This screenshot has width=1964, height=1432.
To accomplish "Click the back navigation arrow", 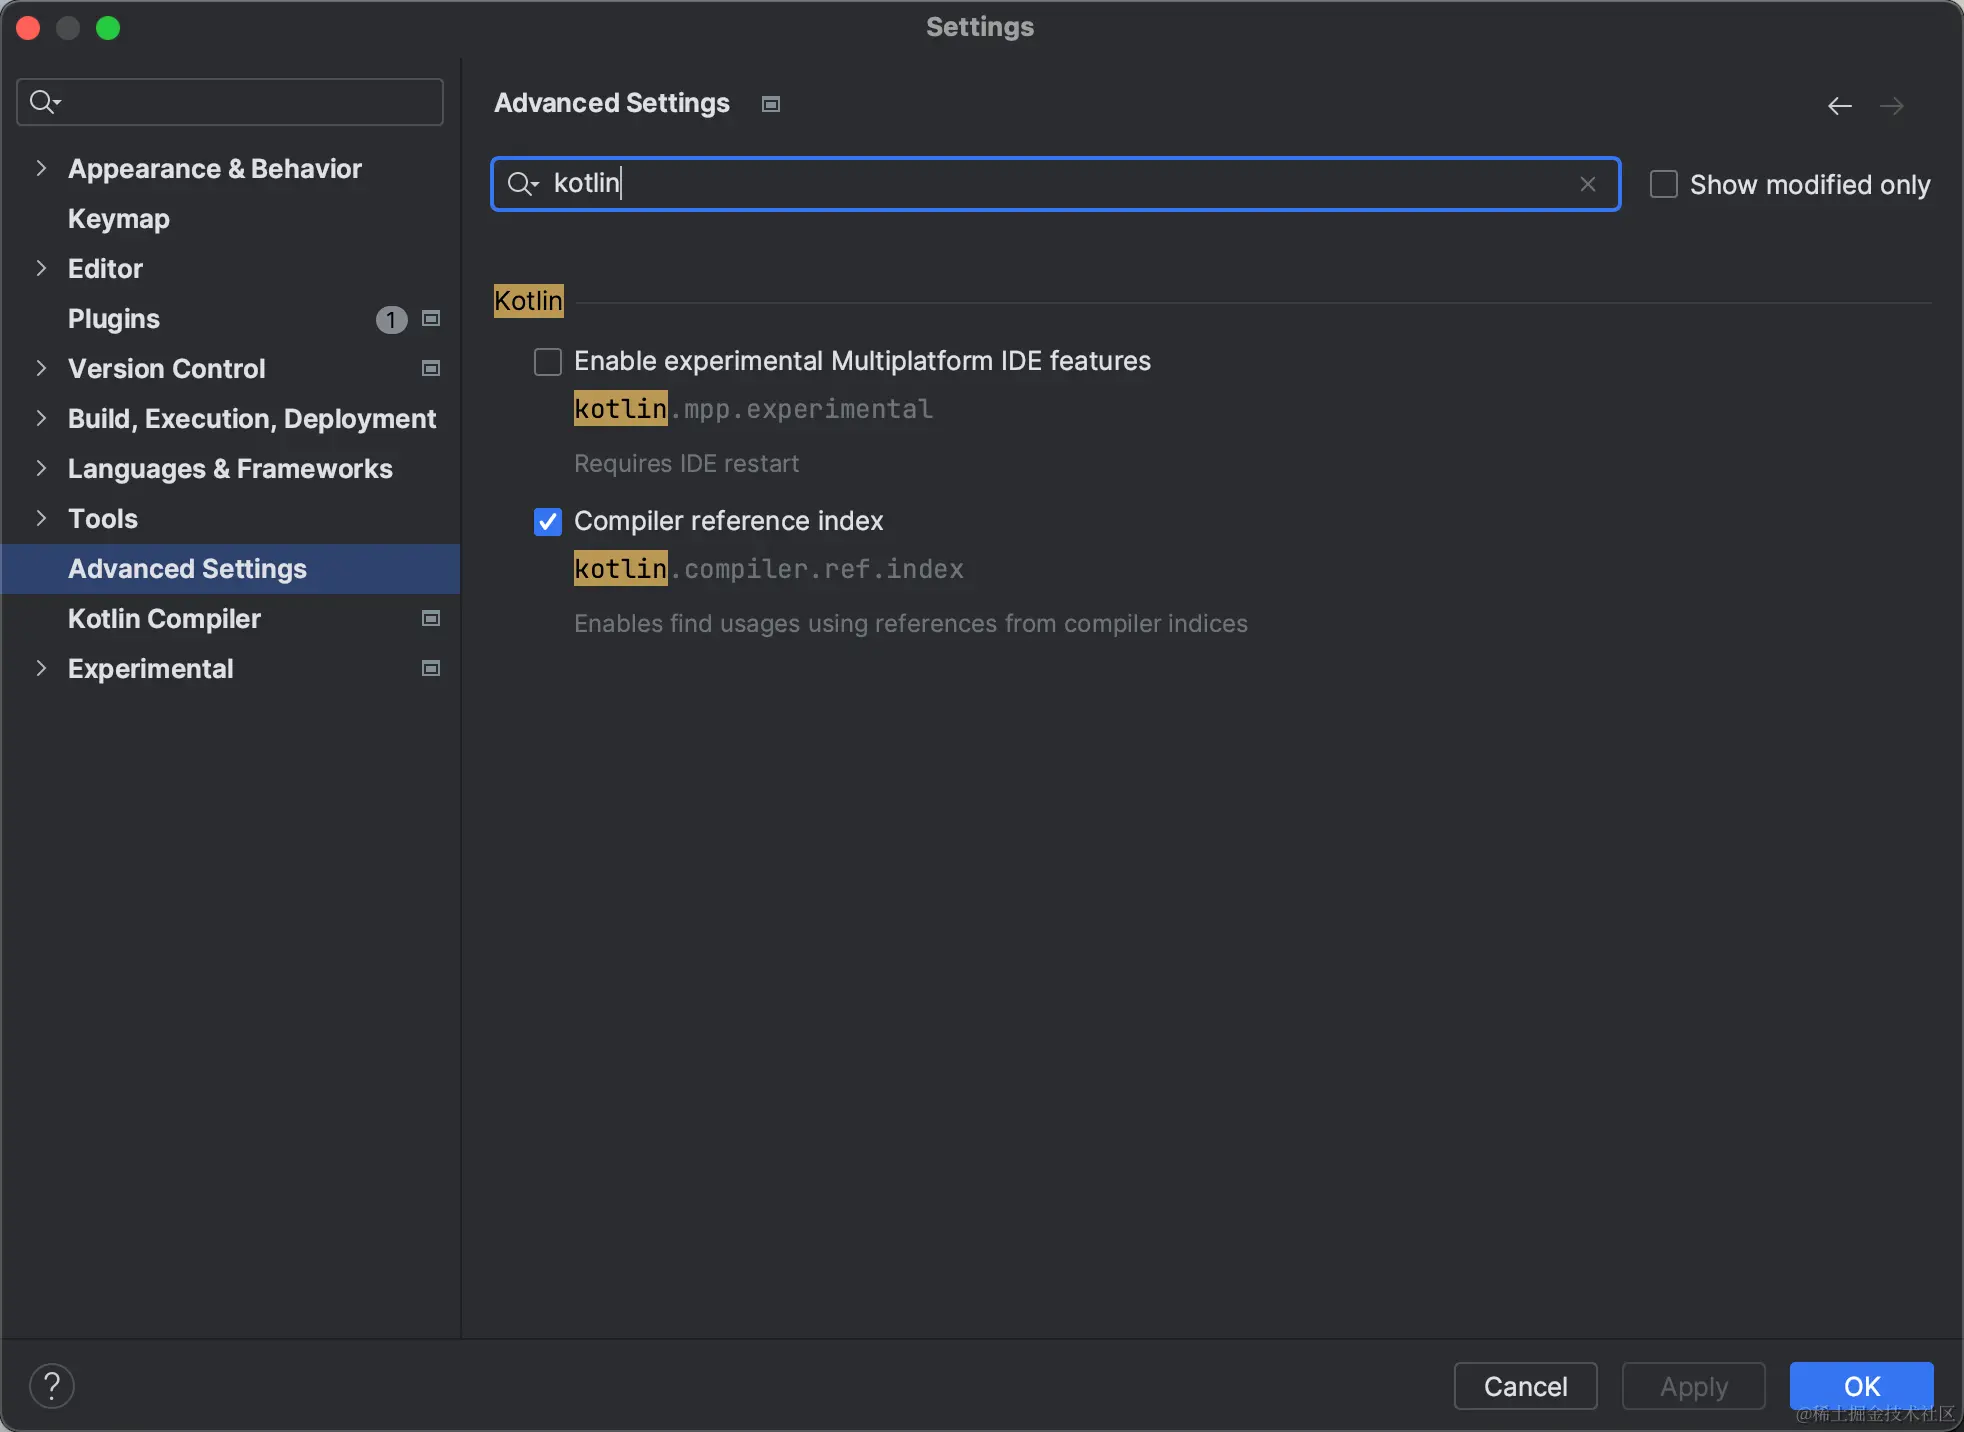I will click(1839, 106).
